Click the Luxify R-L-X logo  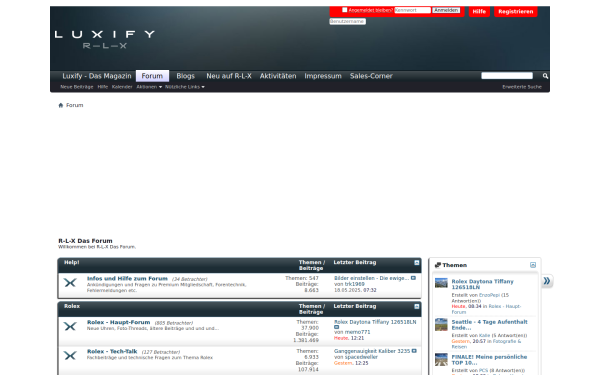pyautogui.click(x=105, y=40)
